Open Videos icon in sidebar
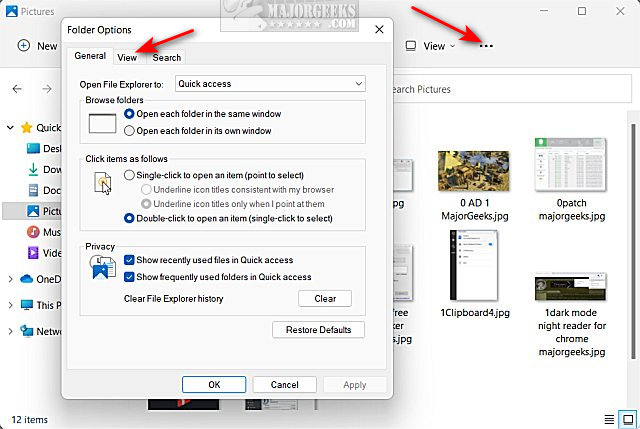The height and width of the screenshot is (429, 640). coord(33,253)
